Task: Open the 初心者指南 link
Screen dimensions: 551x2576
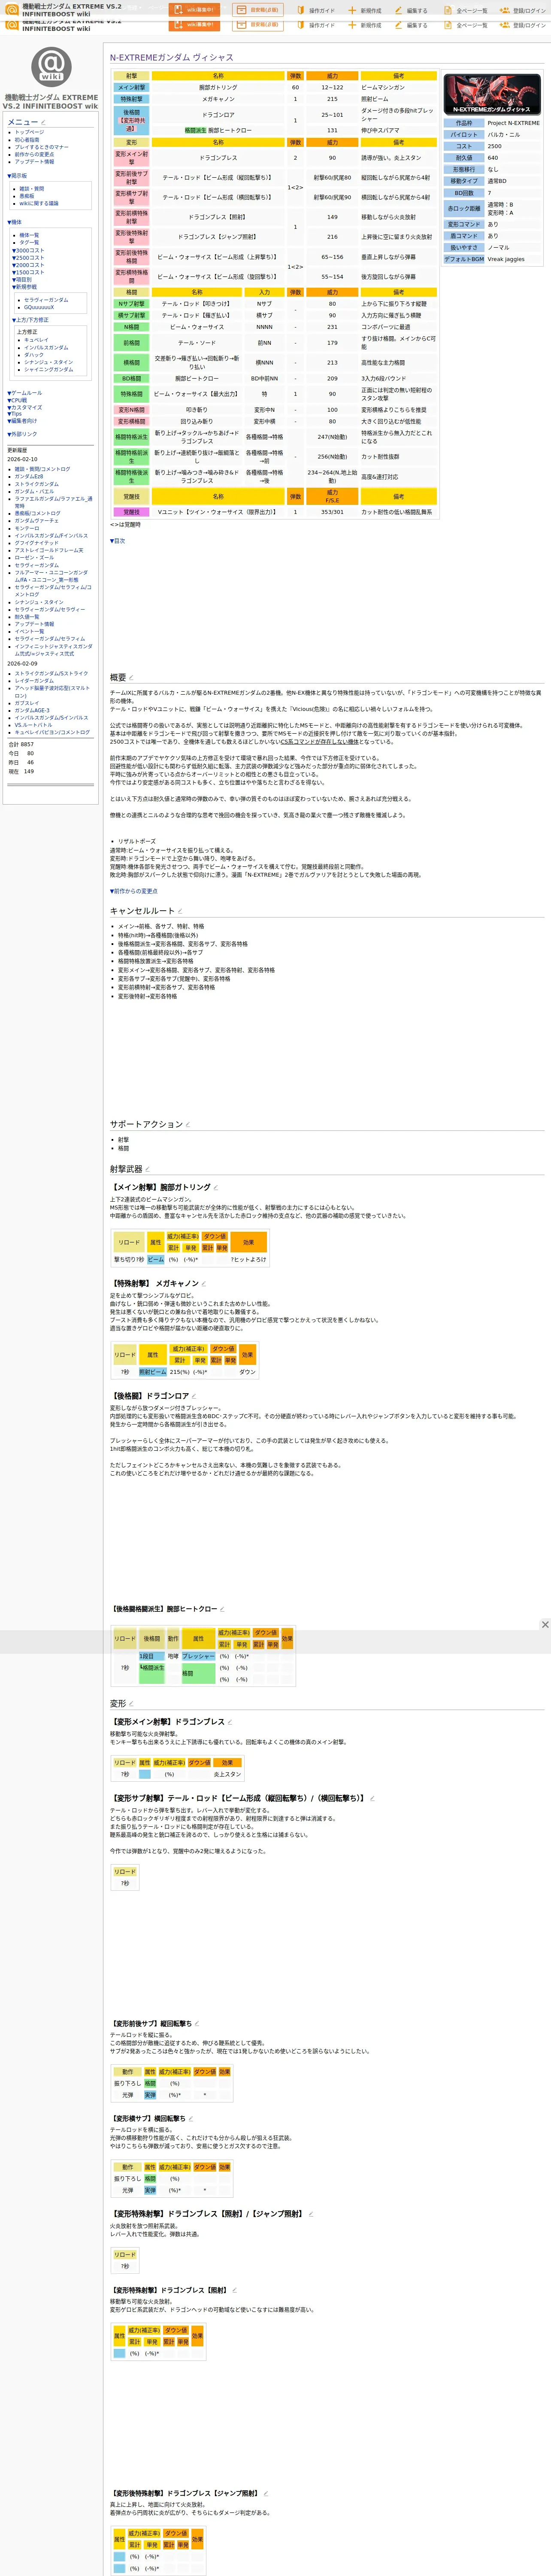Action: (x=27, y=140)
